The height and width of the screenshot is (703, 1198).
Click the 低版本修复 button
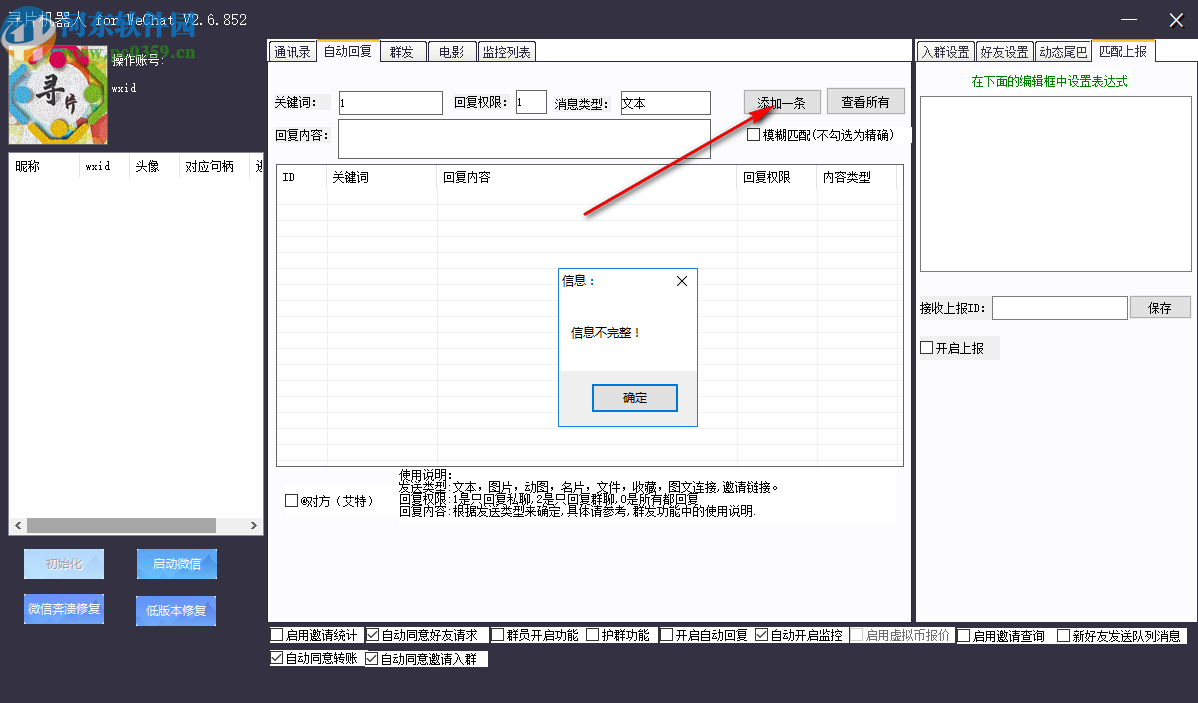[x=175, y=610]
